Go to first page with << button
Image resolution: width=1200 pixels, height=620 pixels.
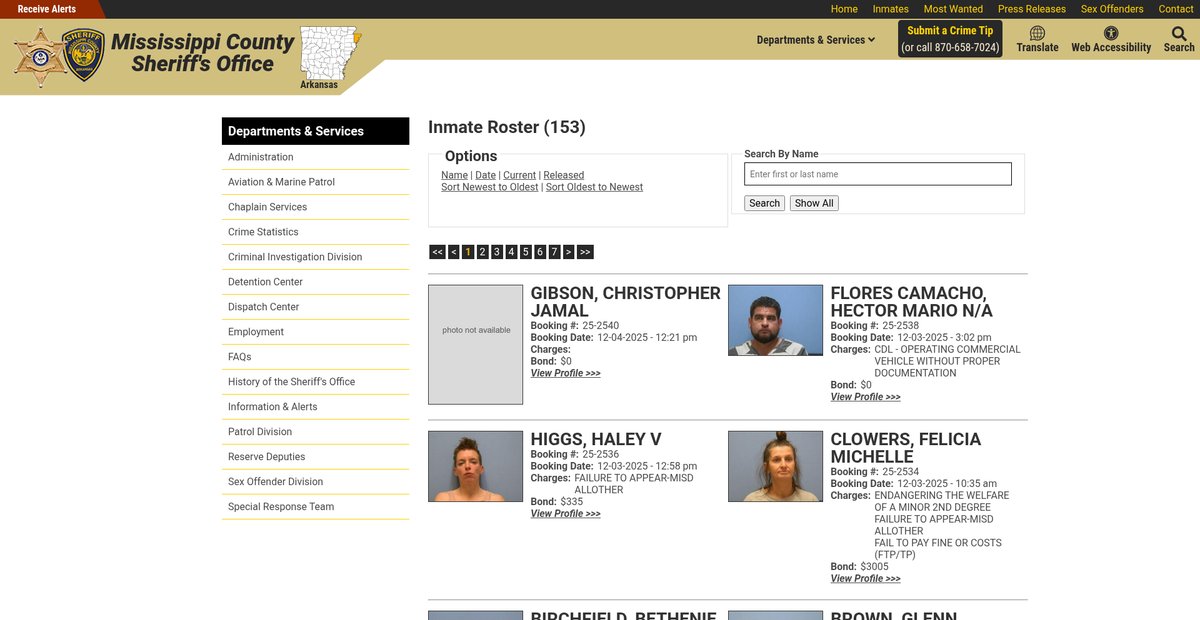coord(437,252)
